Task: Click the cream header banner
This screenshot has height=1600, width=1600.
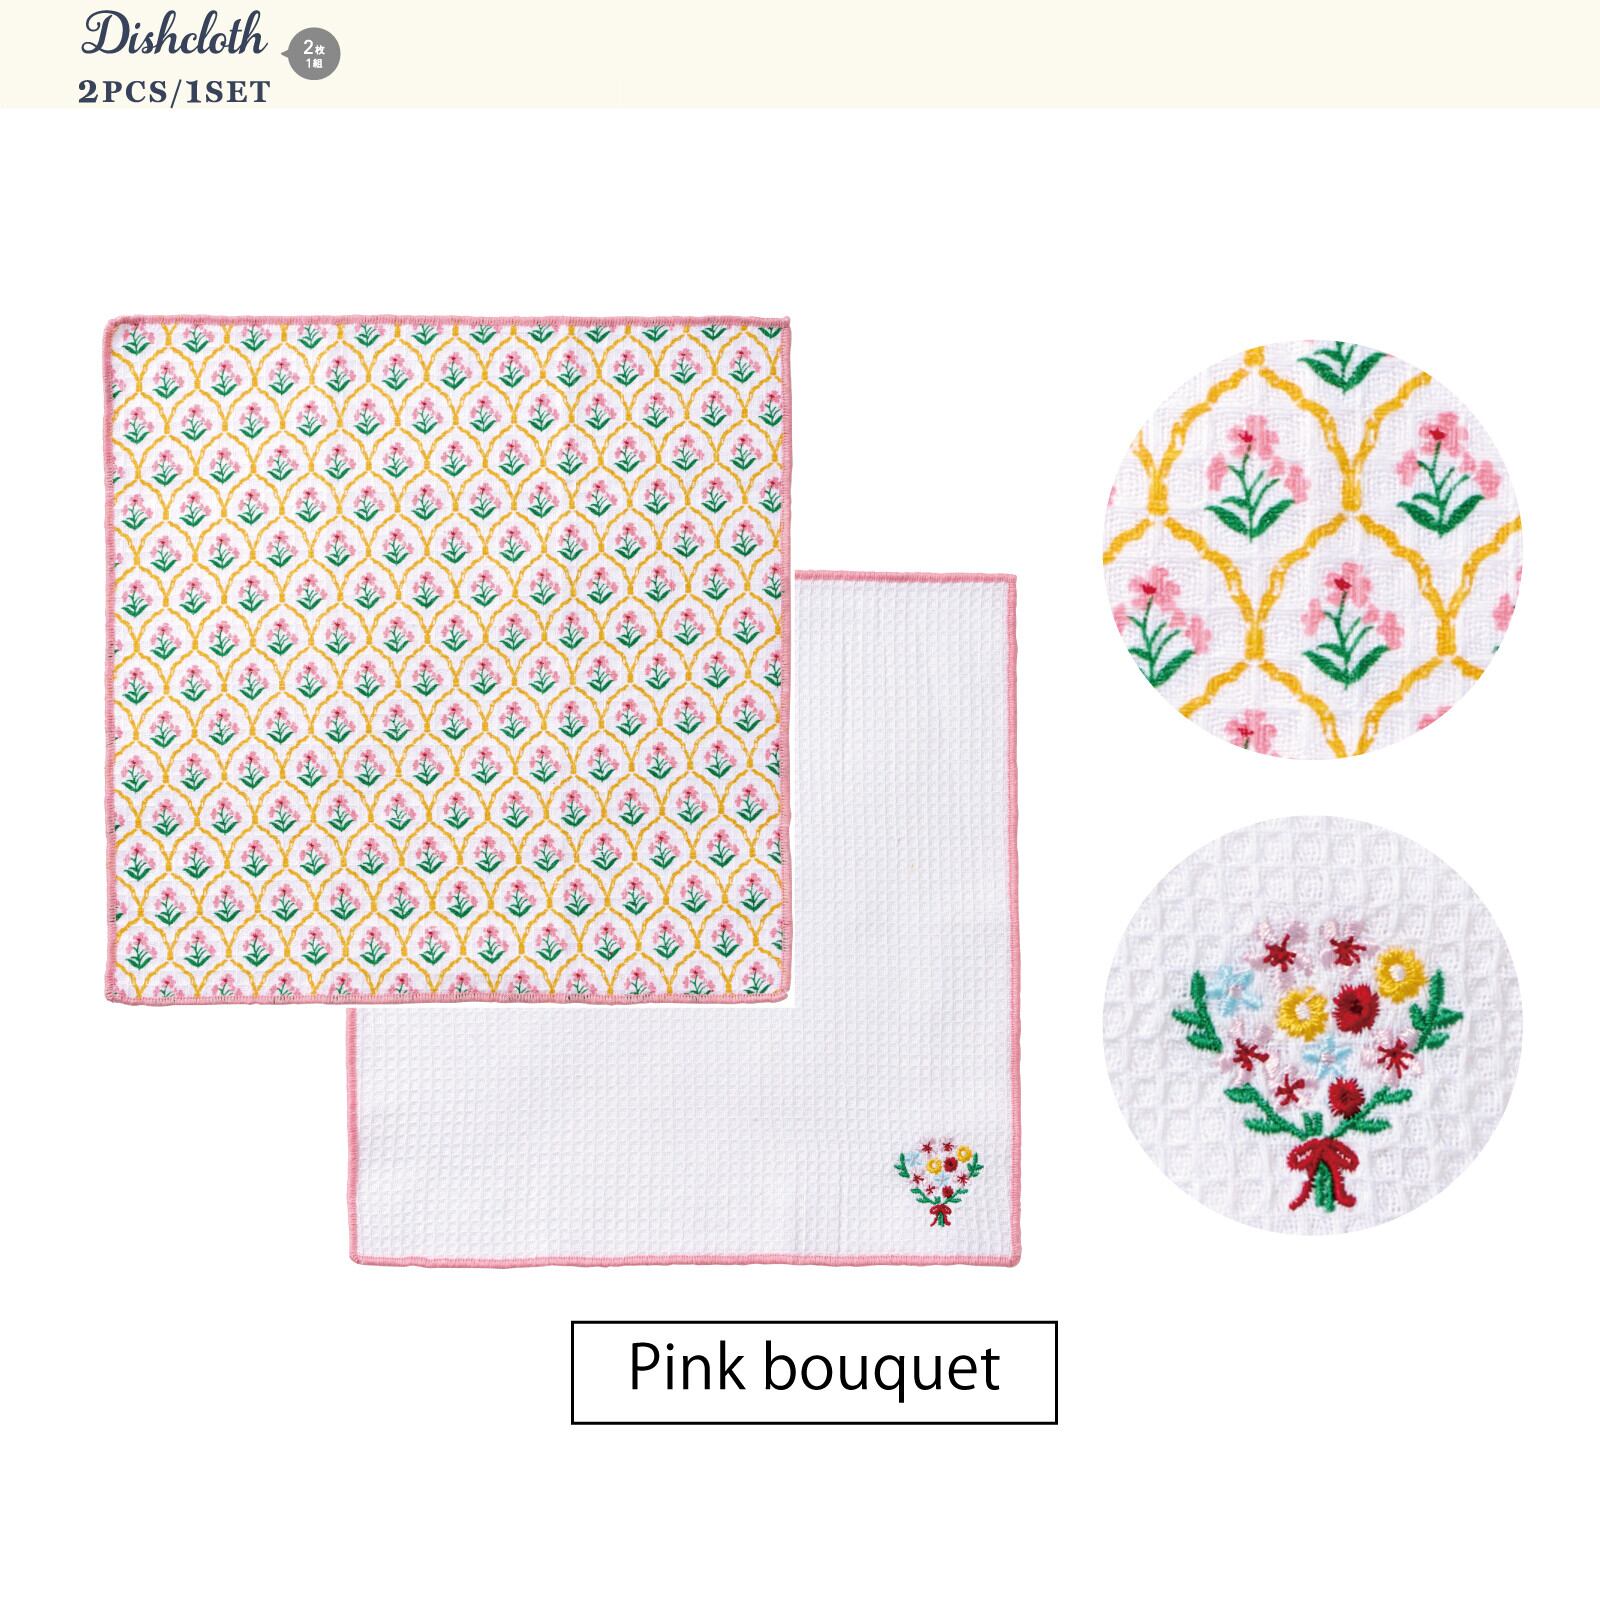Action: tap(800, 54)
